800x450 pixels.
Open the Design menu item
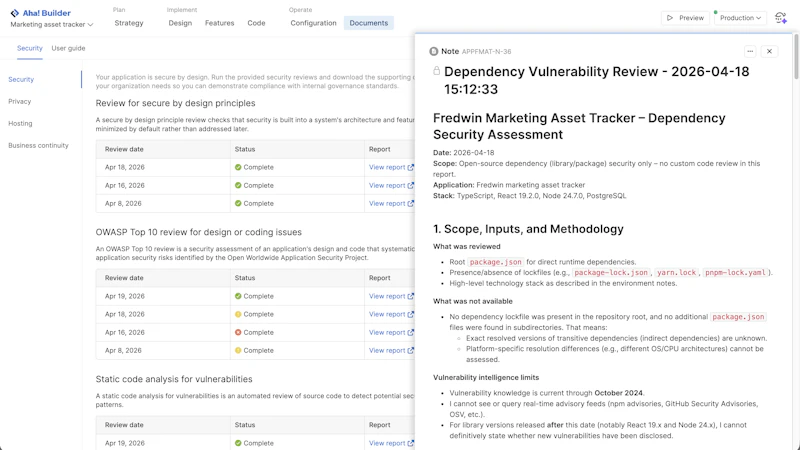[180, 23]
